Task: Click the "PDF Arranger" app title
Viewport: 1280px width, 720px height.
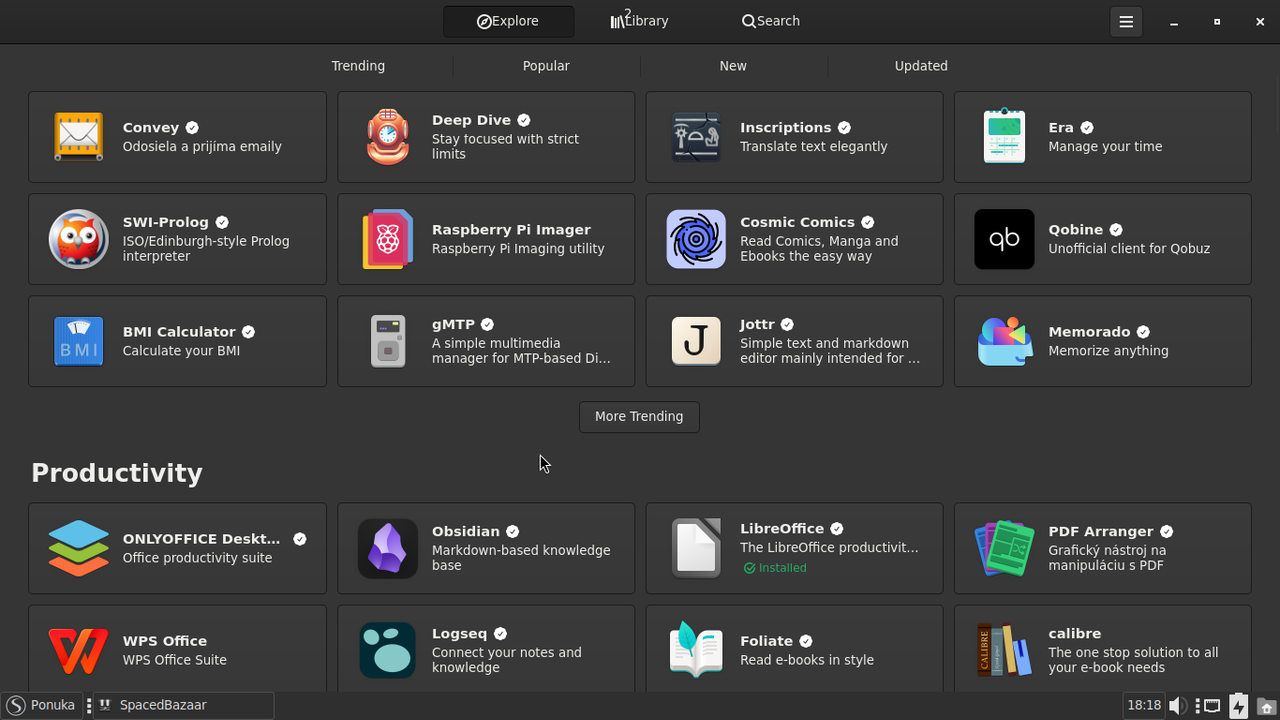Action: coord(1101,531)
